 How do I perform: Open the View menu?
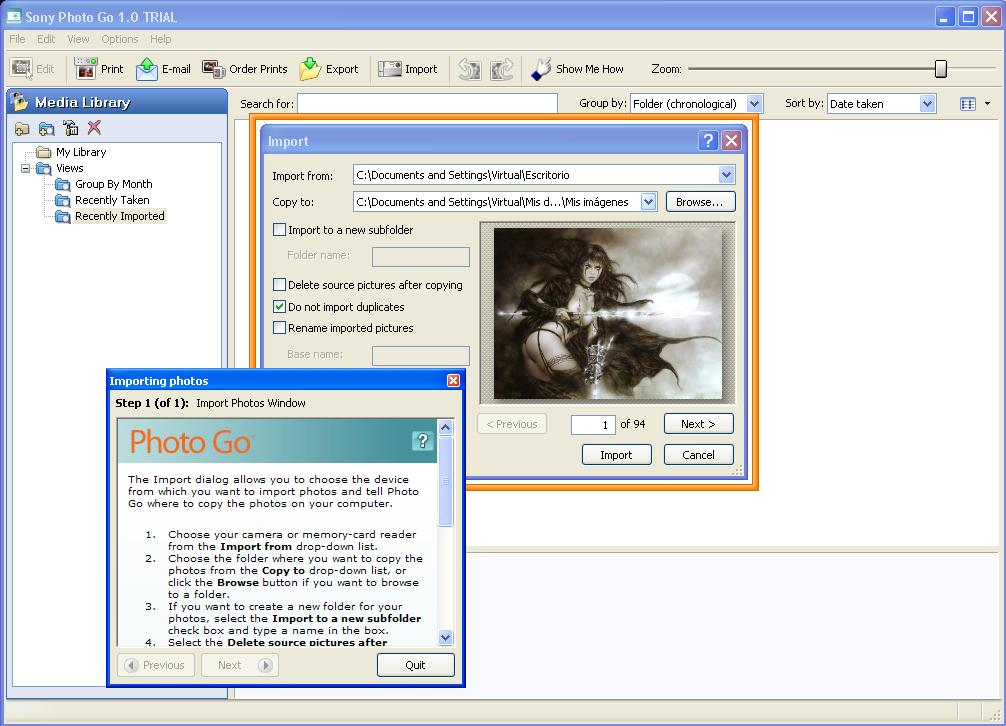78,39
